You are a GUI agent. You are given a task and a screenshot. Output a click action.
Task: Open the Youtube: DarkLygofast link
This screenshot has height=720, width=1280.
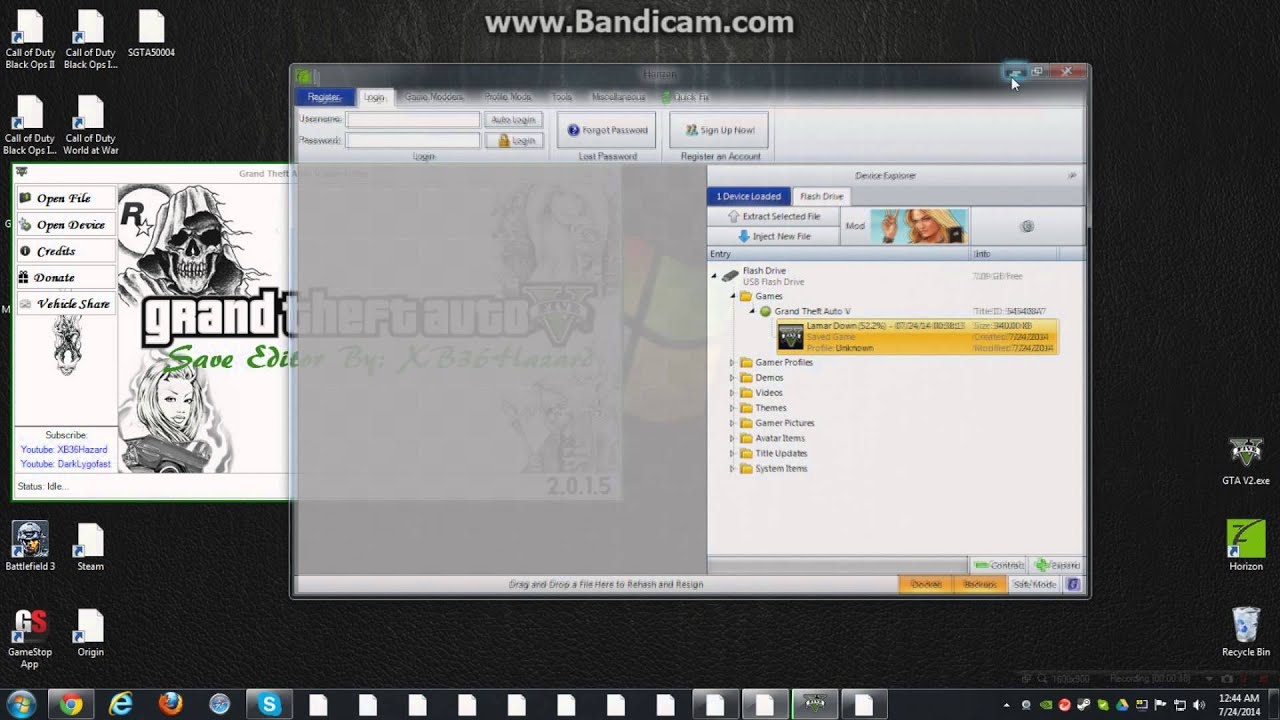click(66, 464)
